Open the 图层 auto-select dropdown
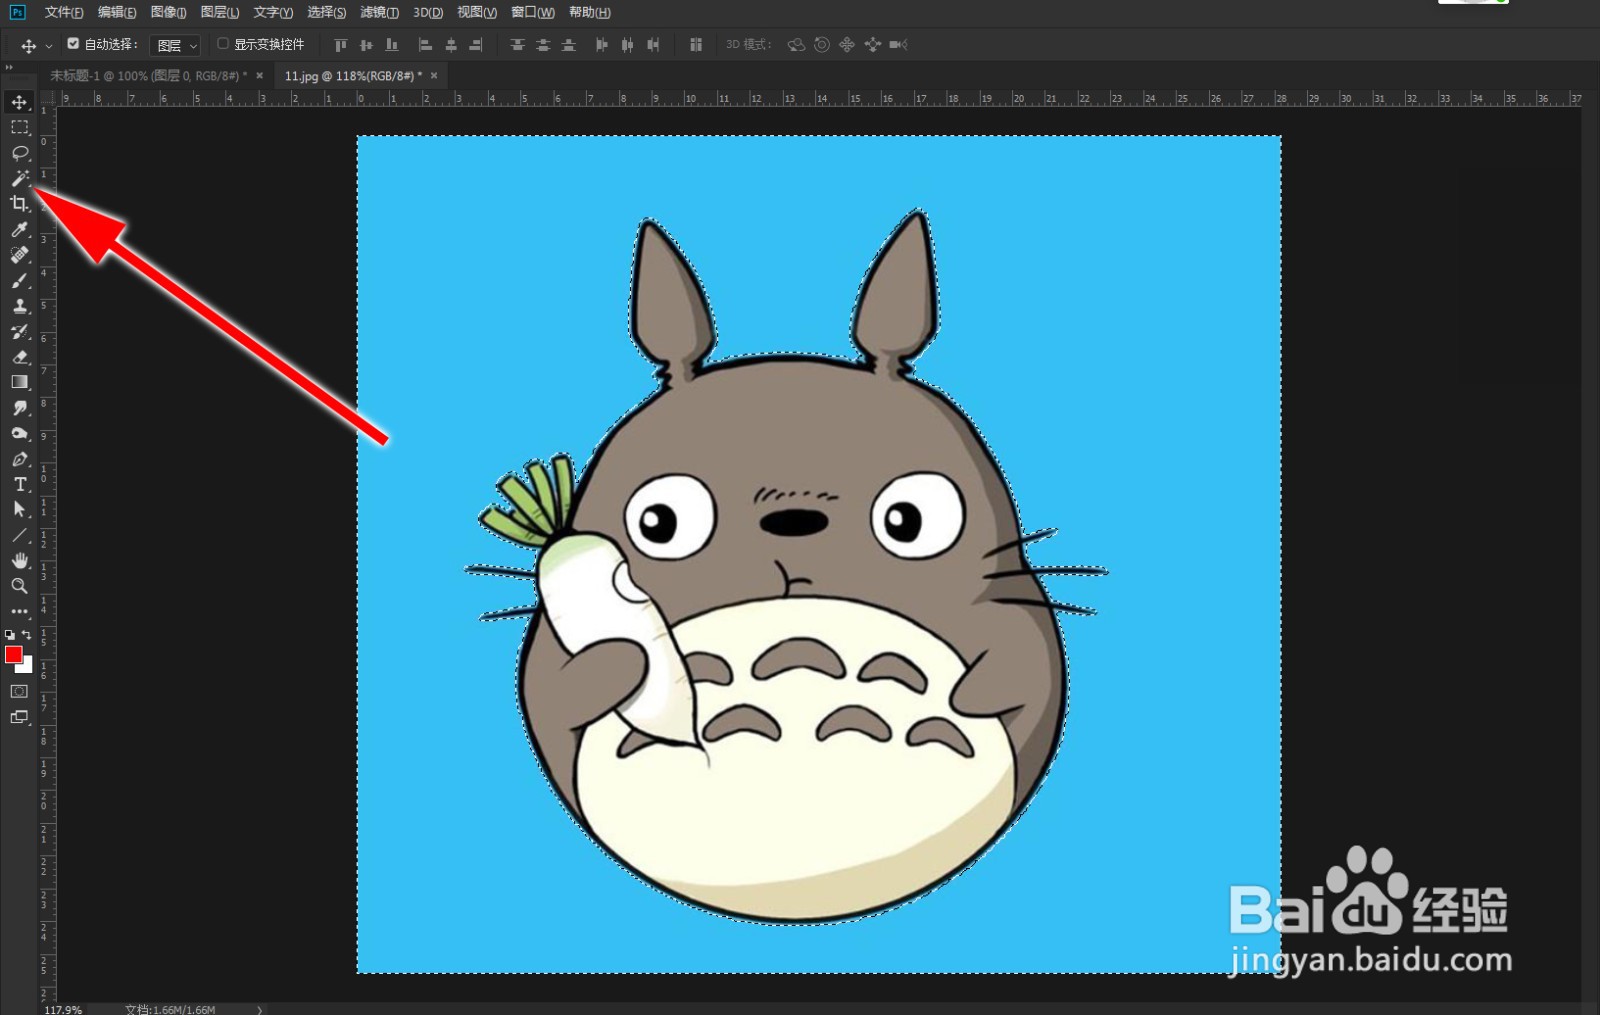Screen dimensions: 1600x1015 [x=176, y=45]
